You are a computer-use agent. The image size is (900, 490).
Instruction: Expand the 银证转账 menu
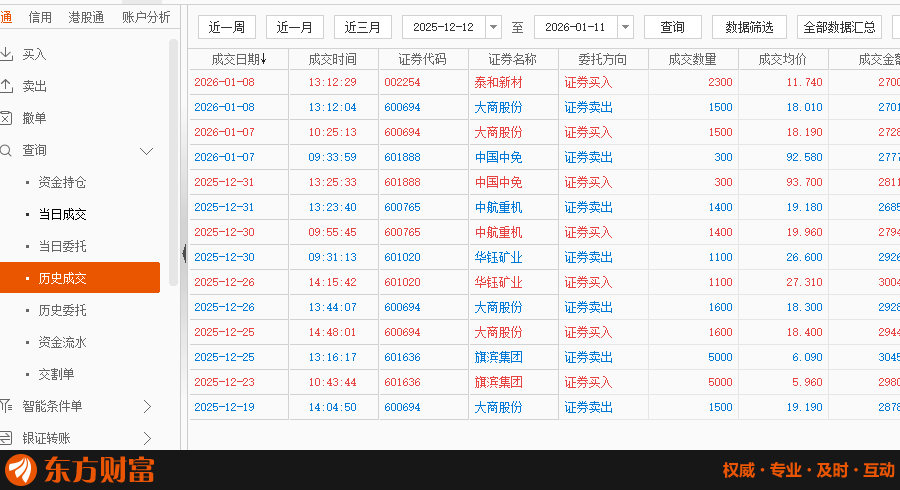click(x=147, y=438)
